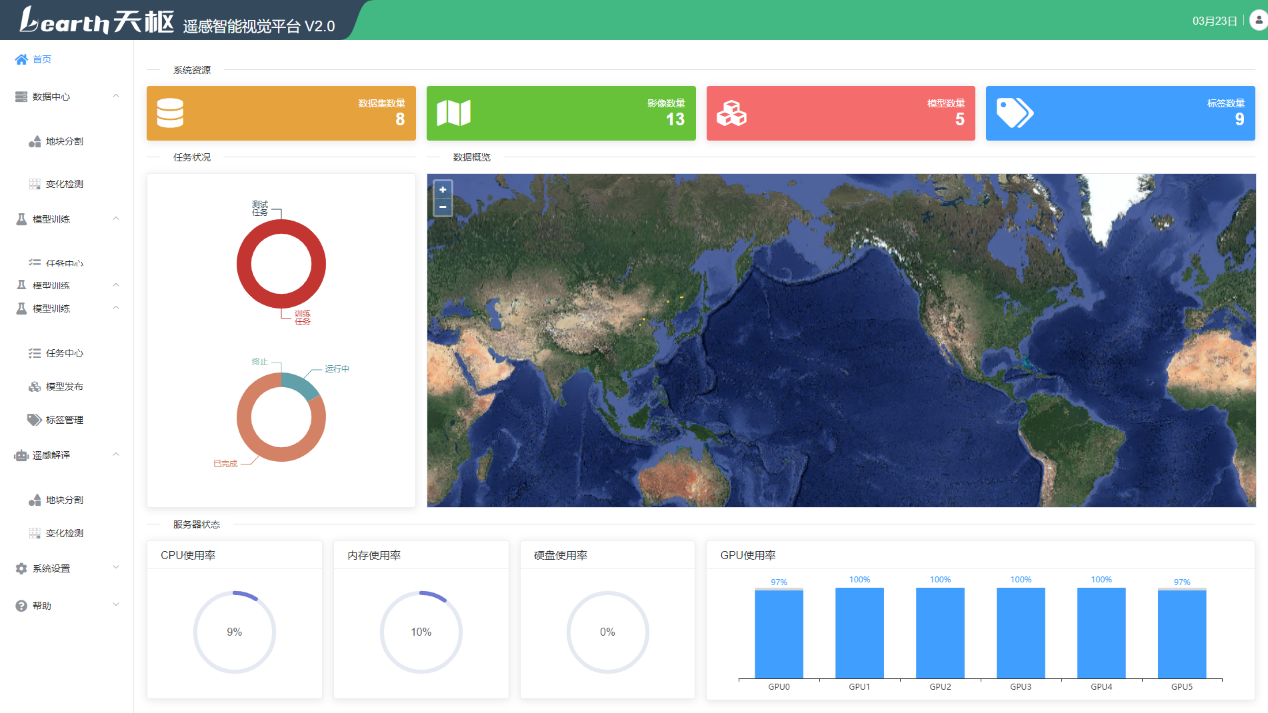Click the orange 数据集数量 card
This screenshot has height=713, width=1268.
click(x=281, y=113)
